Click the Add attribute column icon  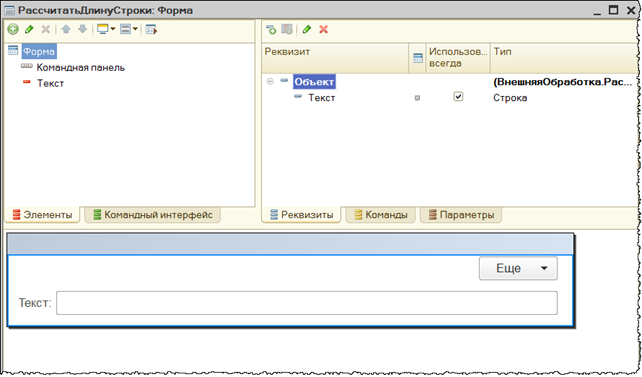(x=287, y=29)
